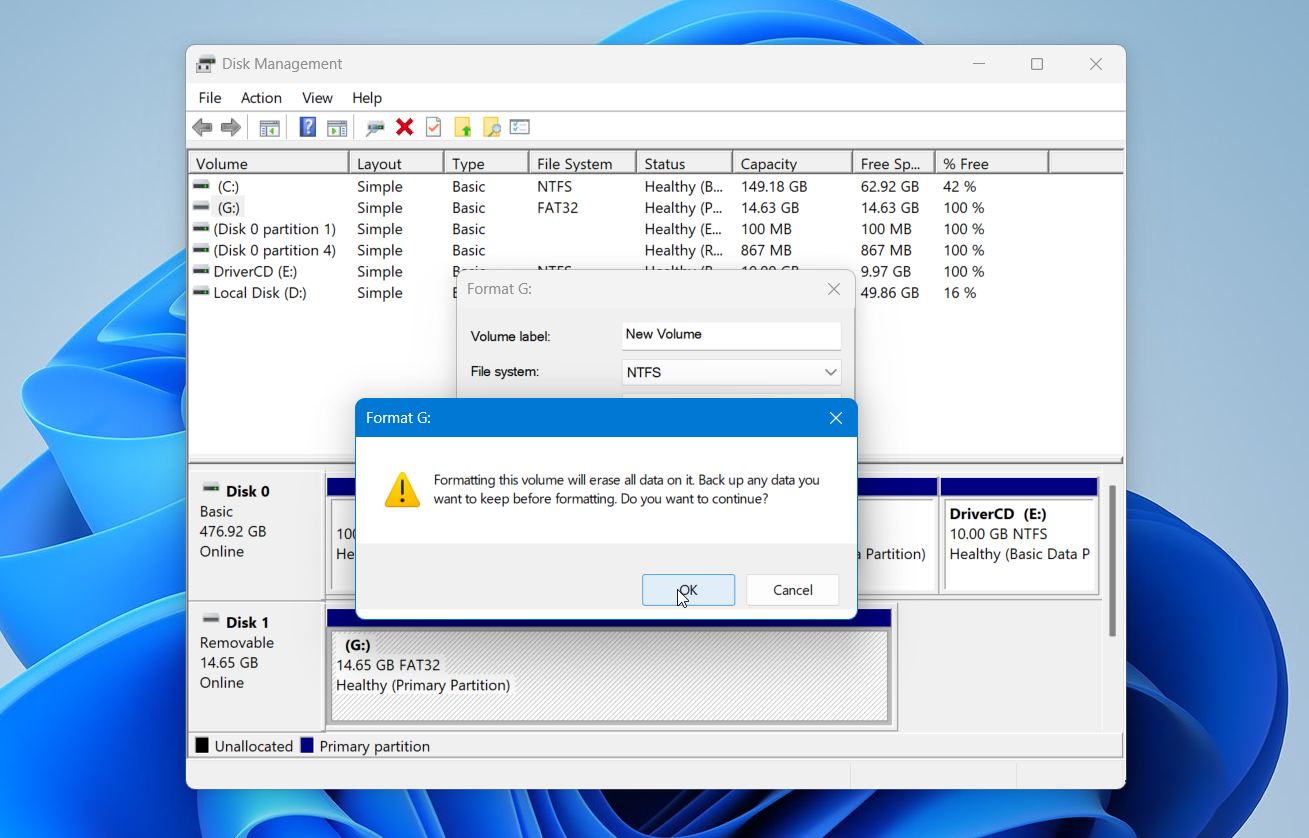Open the View menu
Viewport: 1309px width, 838px height.
click(317, 98)
